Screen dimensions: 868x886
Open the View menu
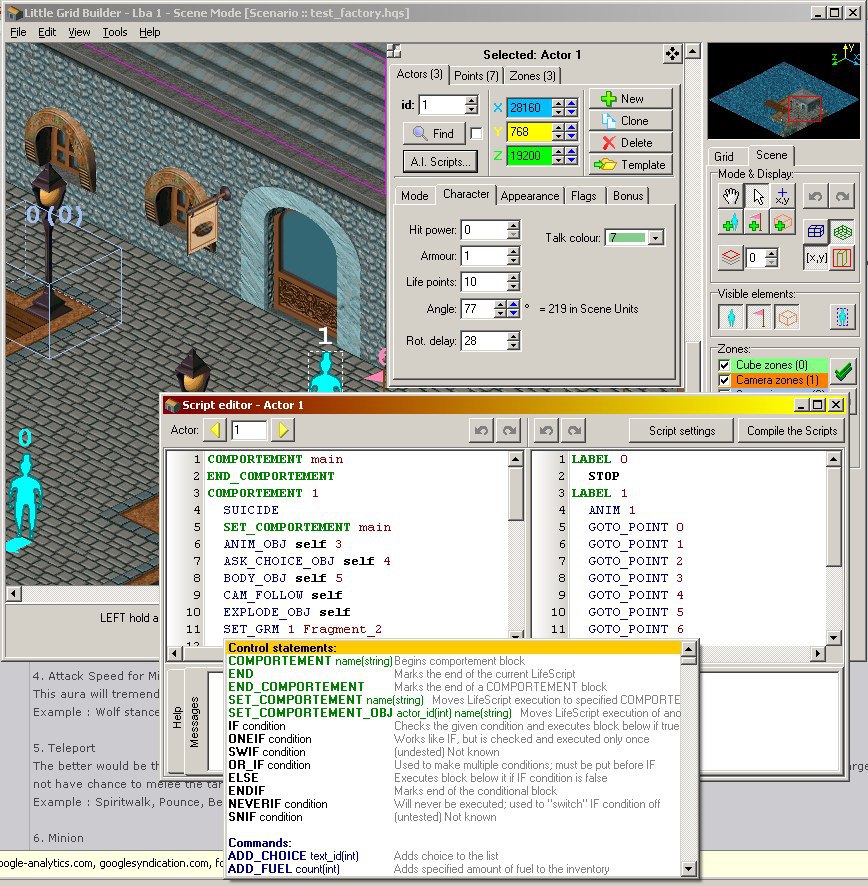[79, 32]
